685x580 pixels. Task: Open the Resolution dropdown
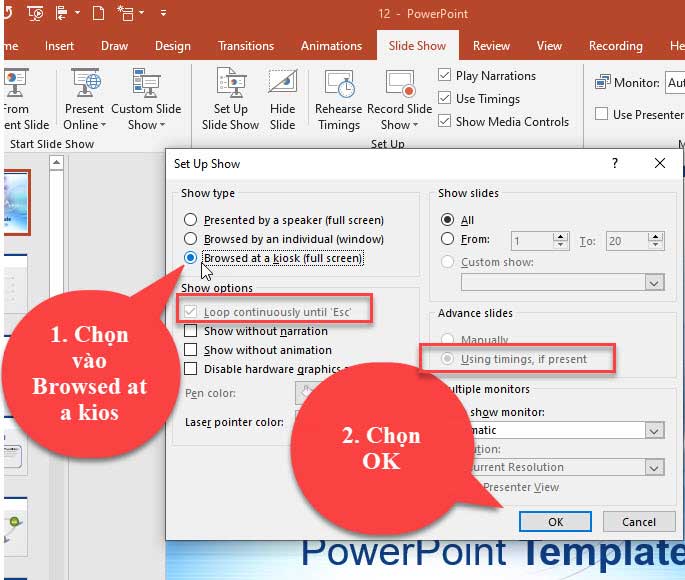click(654, 468)
